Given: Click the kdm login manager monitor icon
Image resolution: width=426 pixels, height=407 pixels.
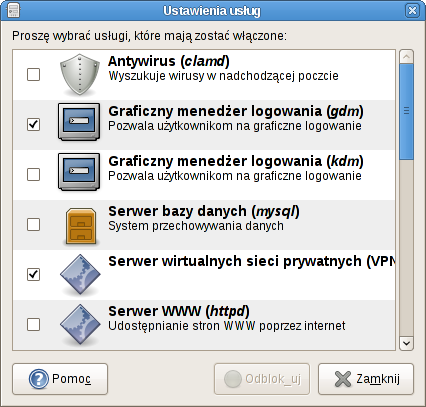Looking at the screenshot, I should pyautogui.click(x=79, y=172).
